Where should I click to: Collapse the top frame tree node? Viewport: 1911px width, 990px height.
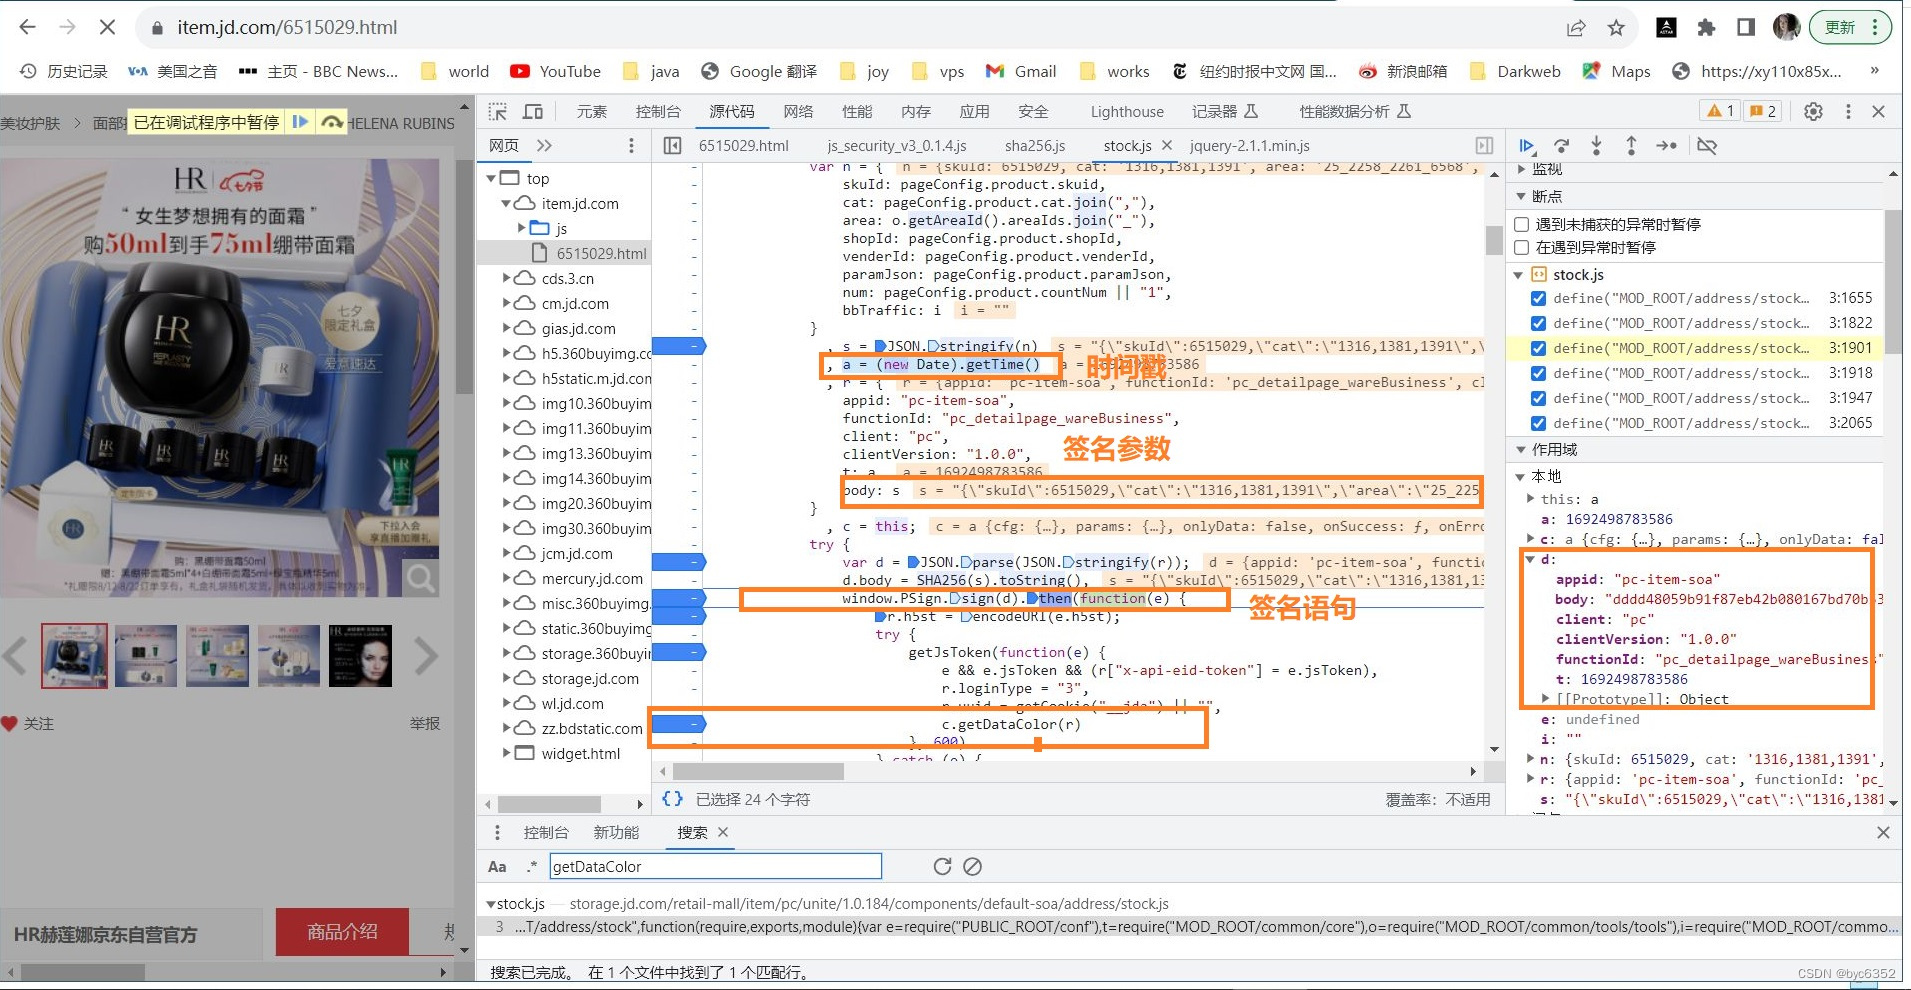pos(491,179)
